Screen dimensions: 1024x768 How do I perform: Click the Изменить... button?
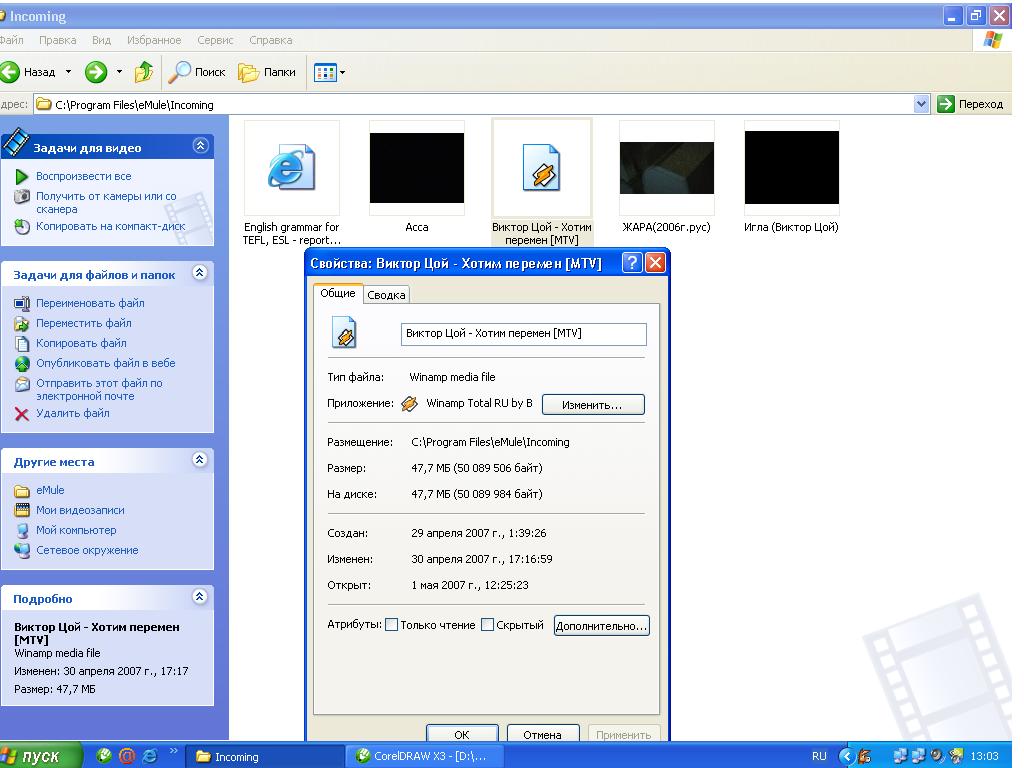click(x=593, y=405)
